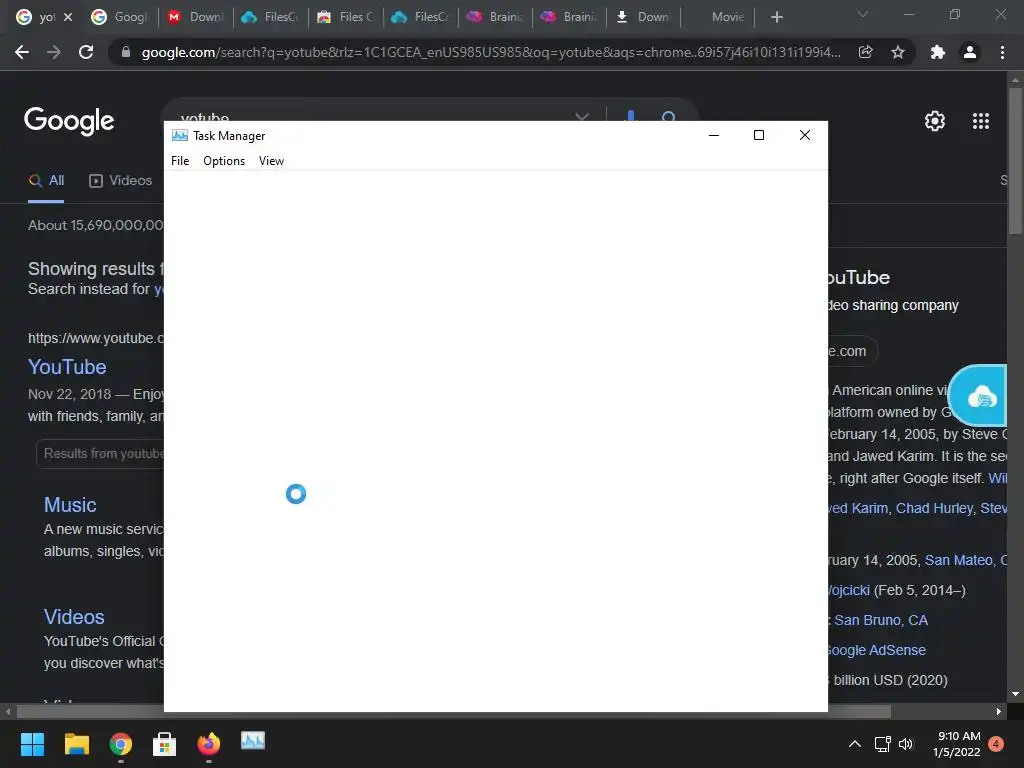
Task: Bookmark this page with the star icon
Action: point(898,52)
